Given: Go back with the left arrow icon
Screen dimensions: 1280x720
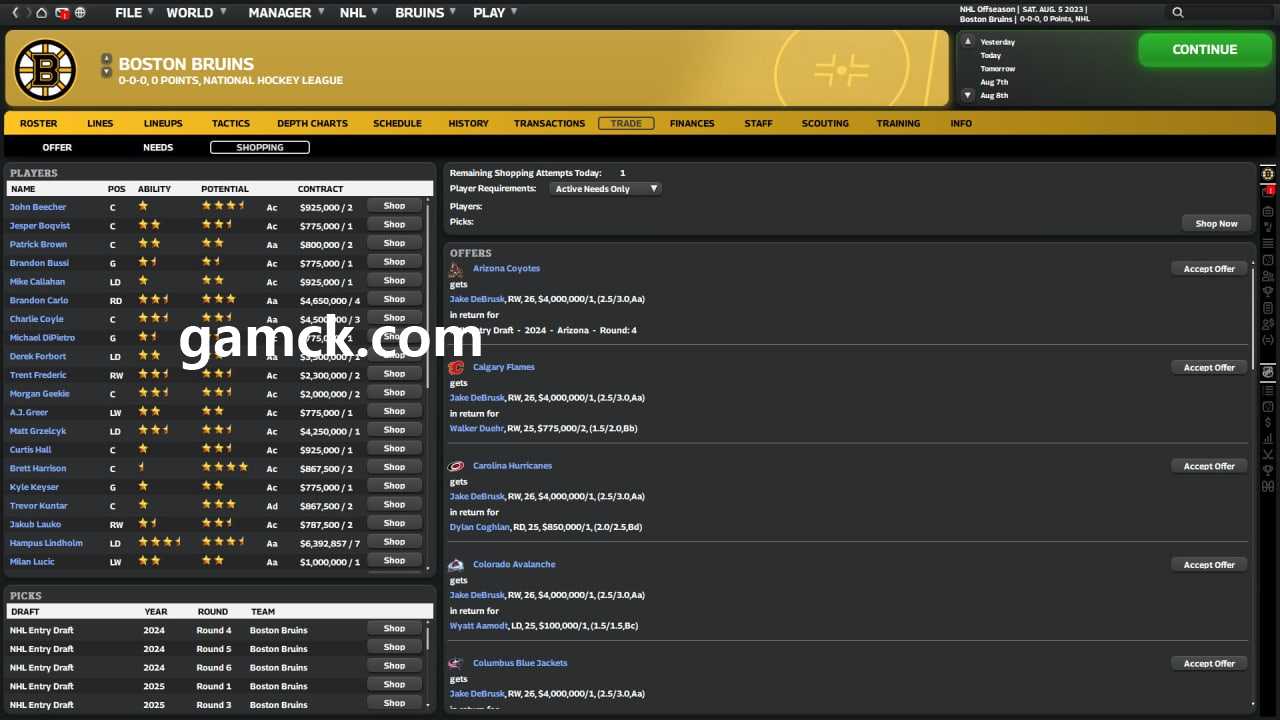Looking at the screenshot, I should click(15, 12).
